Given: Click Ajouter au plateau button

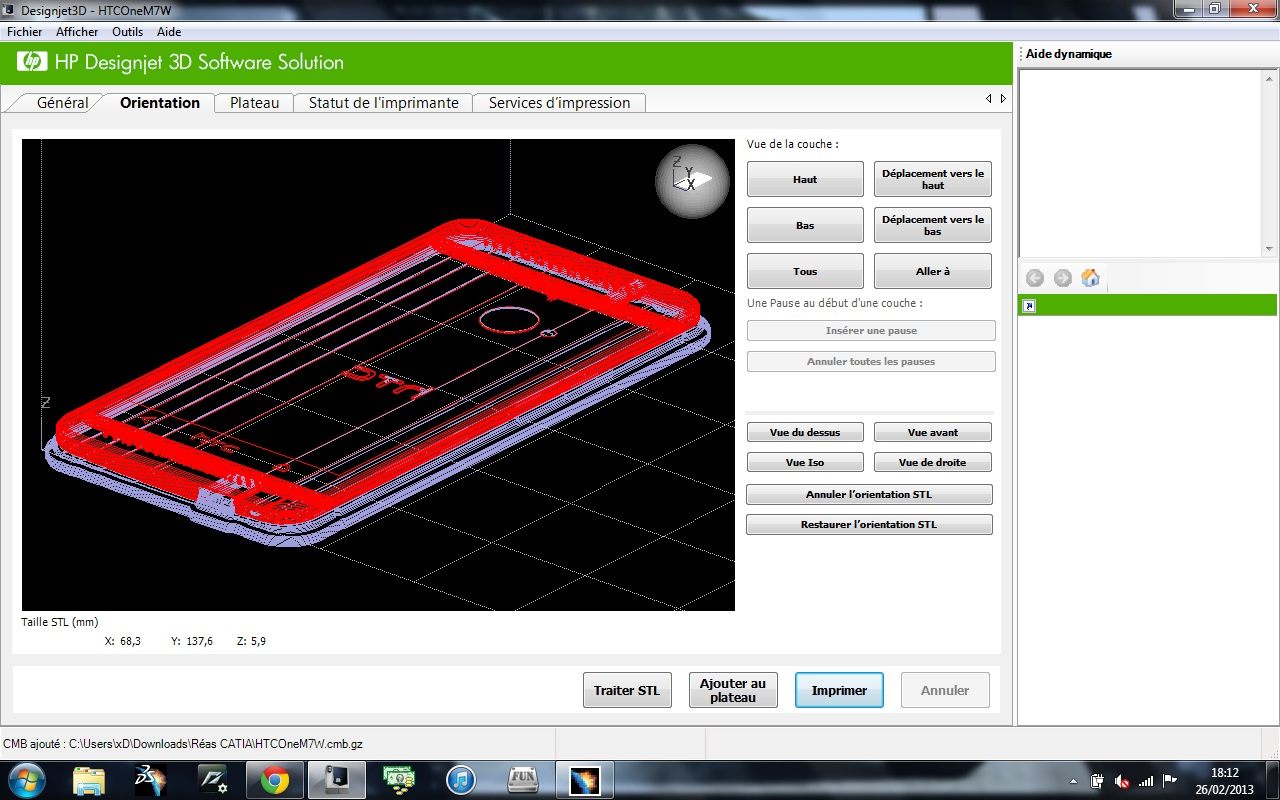Looking at the screenshot, I should click(733, 690).
